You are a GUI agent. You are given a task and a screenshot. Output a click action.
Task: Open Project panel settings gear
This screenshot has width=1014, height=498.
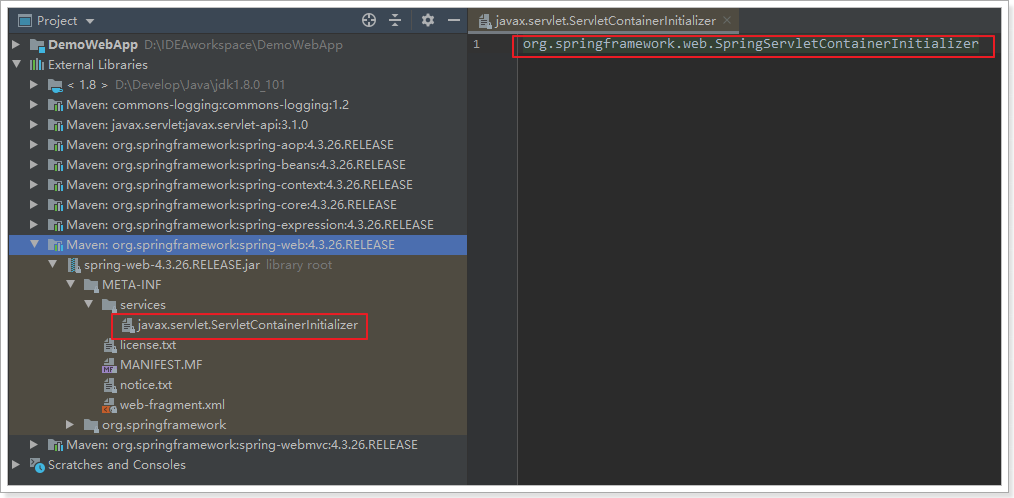pyautogui.click(x=427, y=21)
